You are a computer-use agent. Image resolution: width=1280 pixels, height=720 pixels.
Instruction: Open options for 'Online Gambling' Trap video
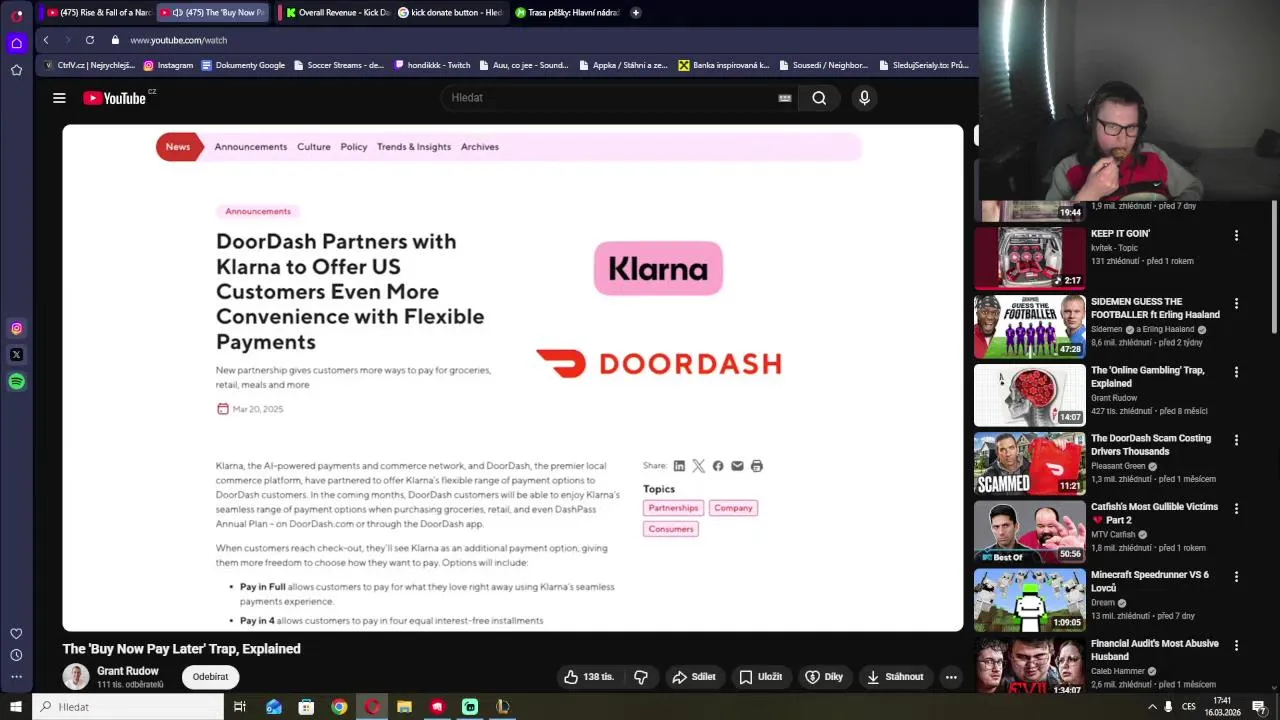pos(1236,372)
